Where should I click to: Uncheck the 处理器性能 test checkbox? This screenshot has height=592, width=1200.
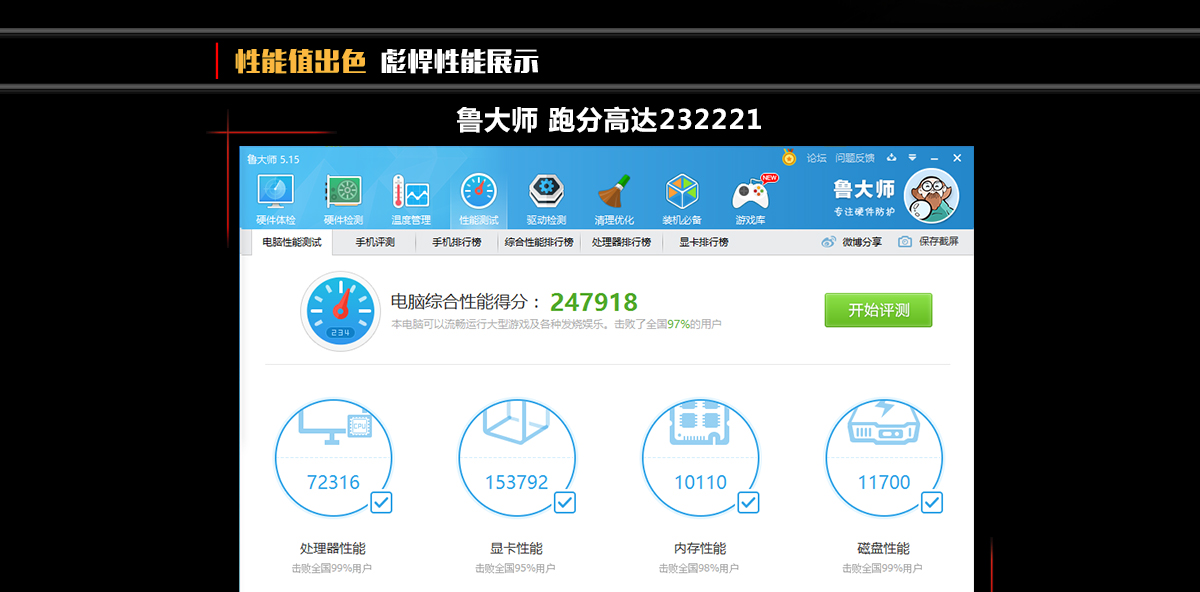[381, 502]
